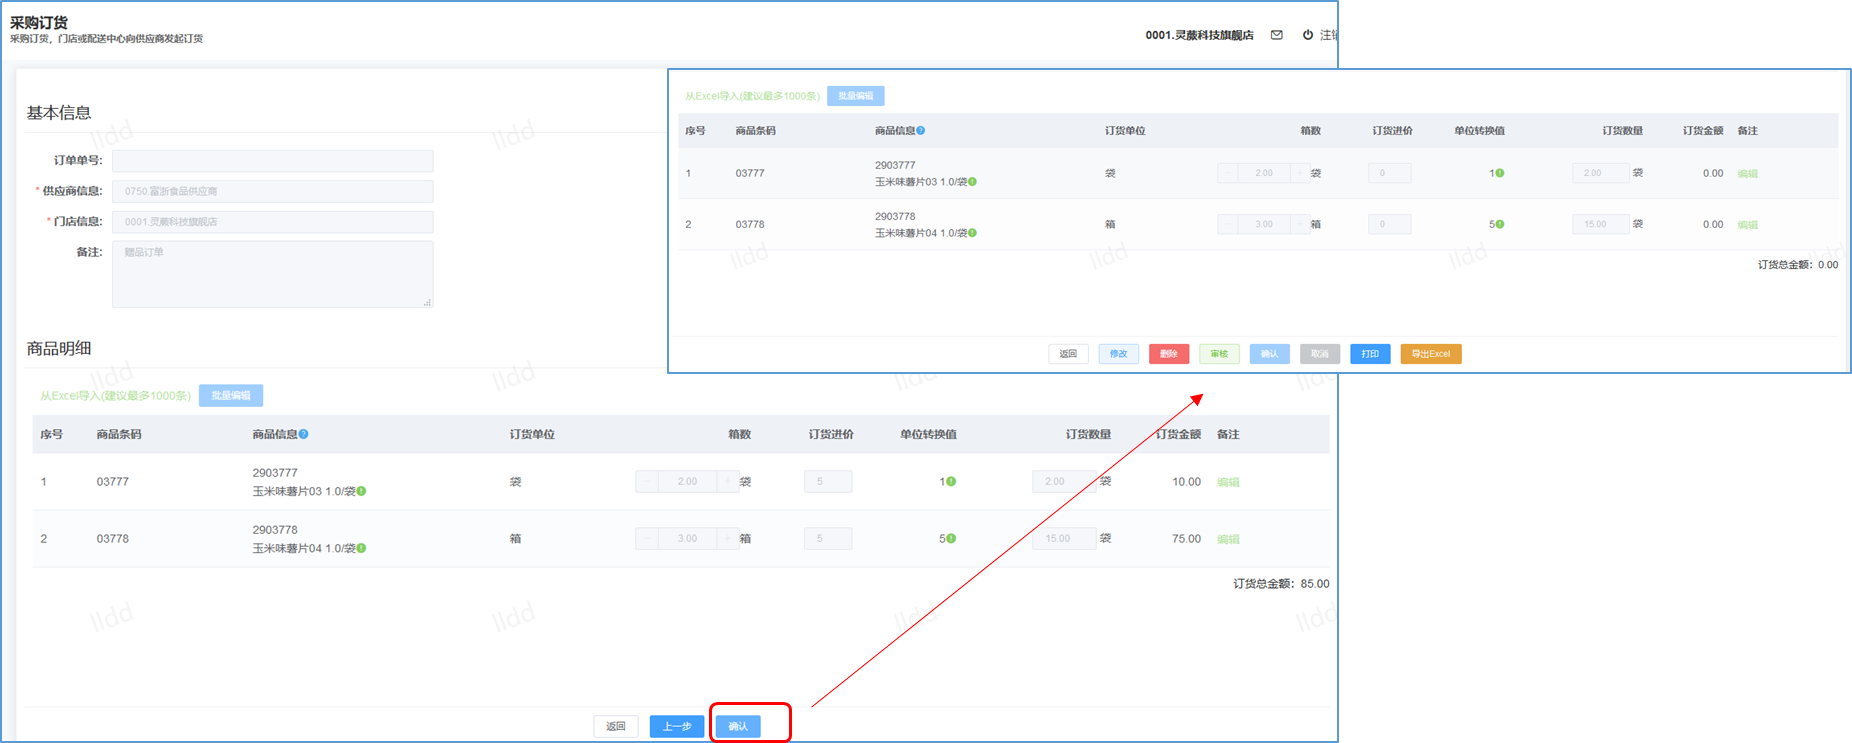Go back with the 上一步 button

pyautogui.click(x=676, y=726)
